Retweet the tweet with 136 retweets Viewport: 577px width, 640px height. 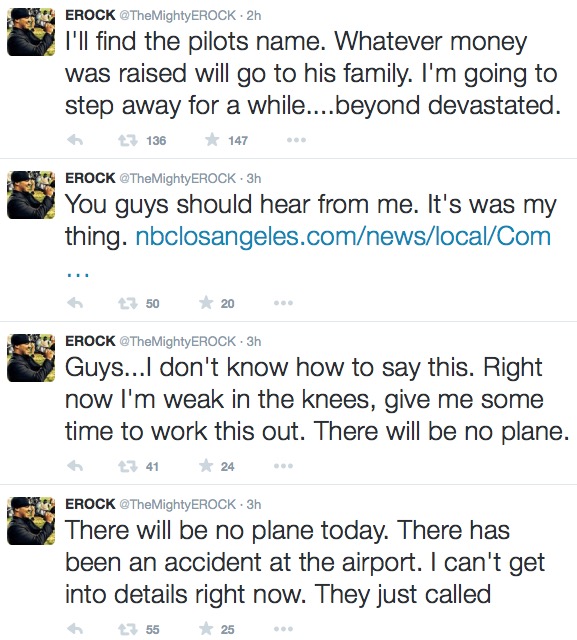(x=128, y=141)
